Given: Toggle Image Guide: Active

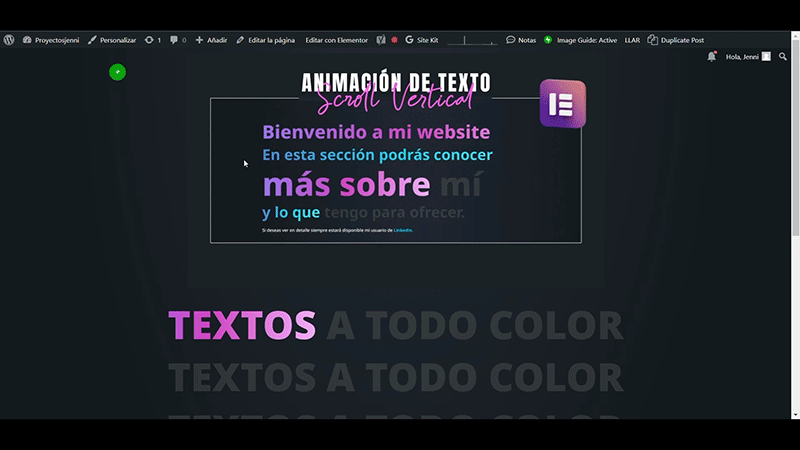Looking at the screenshot, I should 581,40.
